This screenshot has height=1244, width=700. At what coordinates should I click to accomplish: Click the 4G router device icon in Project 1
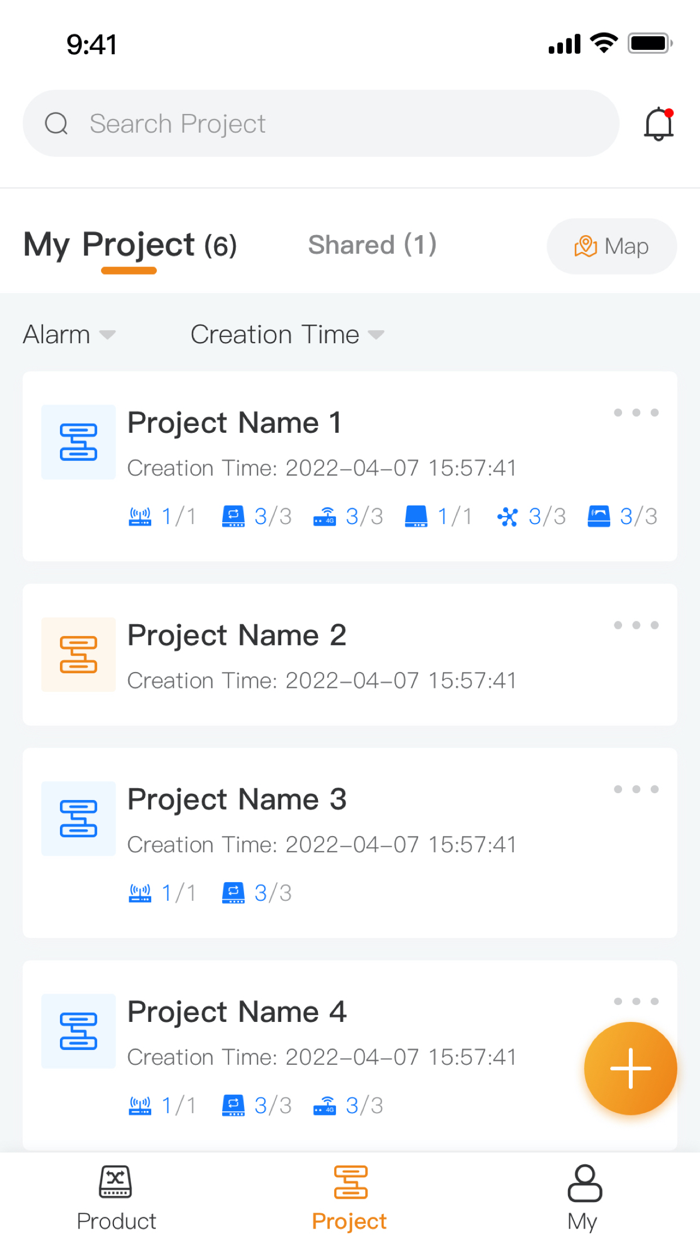[x=324, y=517]
